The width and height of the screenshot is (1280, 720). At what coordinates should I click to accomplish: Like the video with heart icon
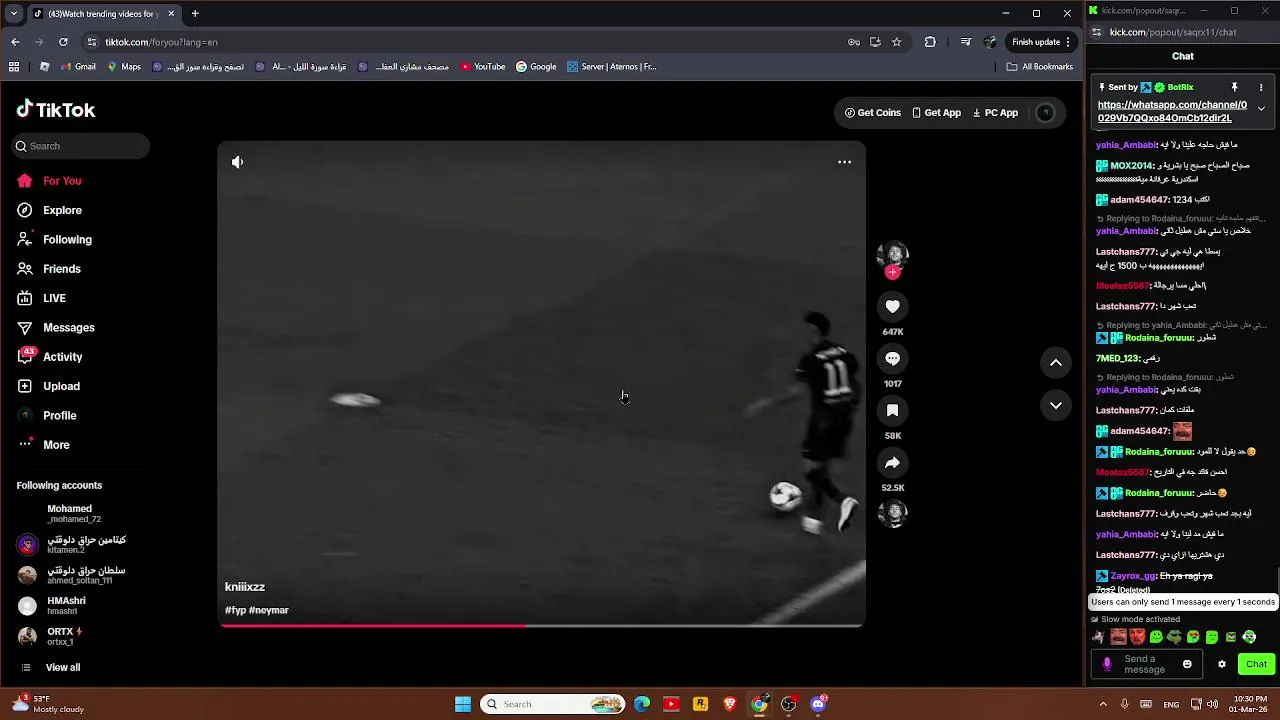click(893, 306)
